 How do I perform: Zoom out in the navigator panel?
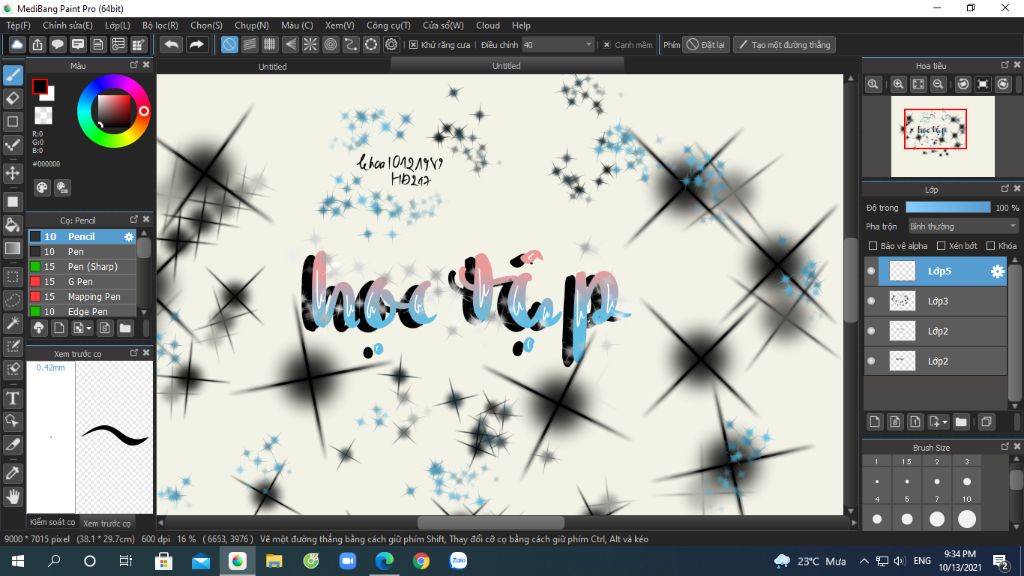click(938, 84)
